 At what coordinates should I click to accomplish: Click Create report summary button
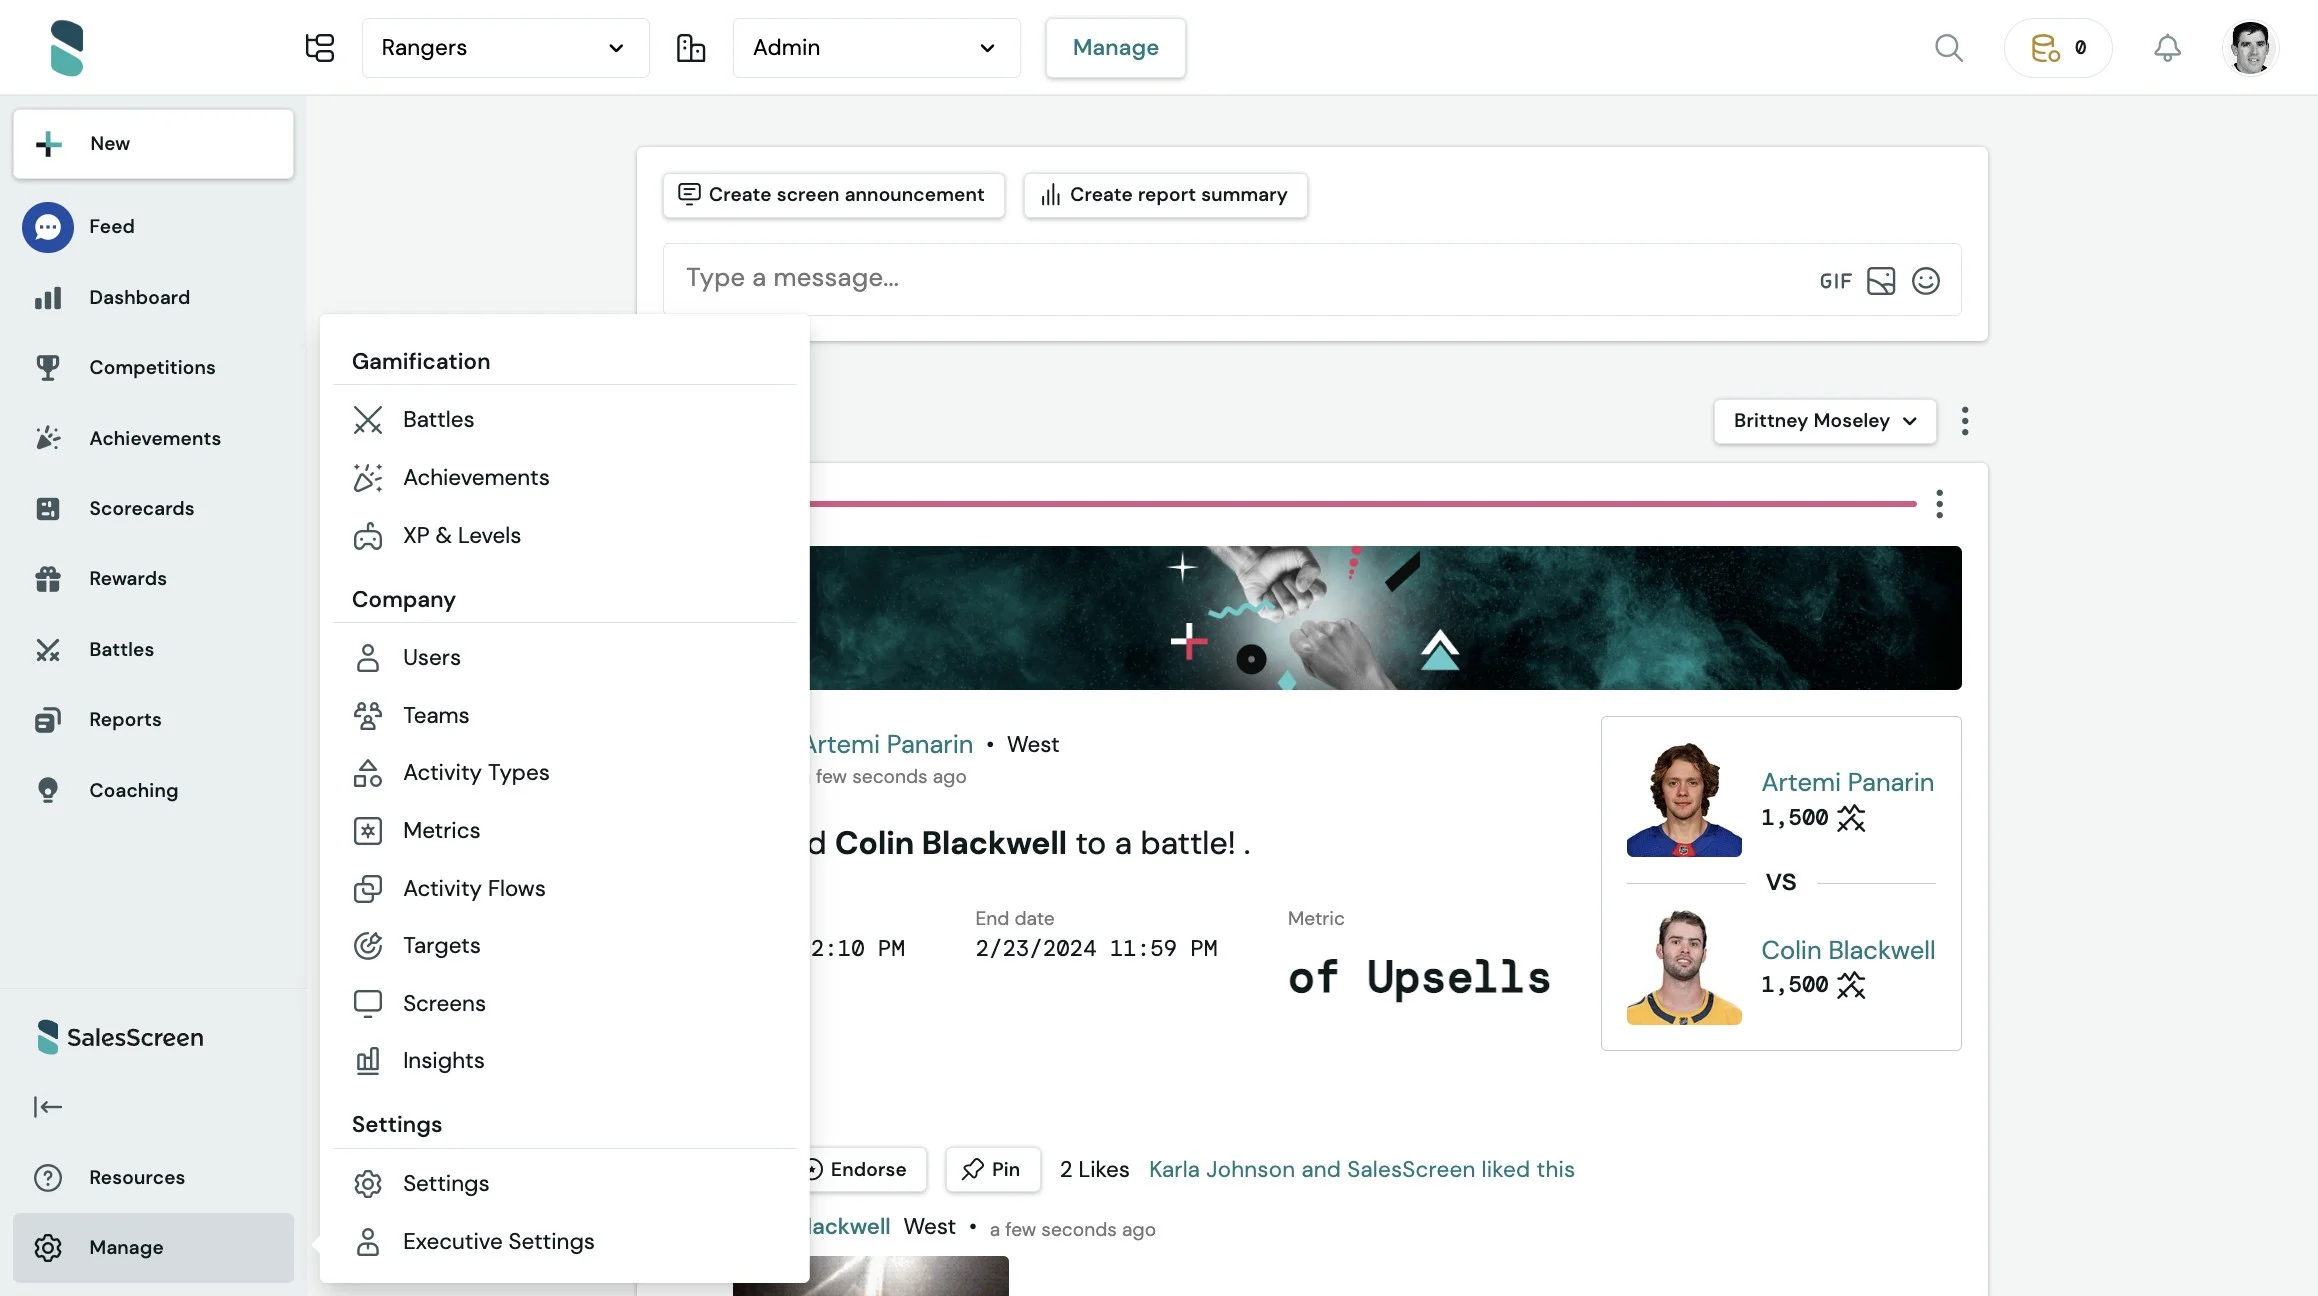pos(1165,195)
